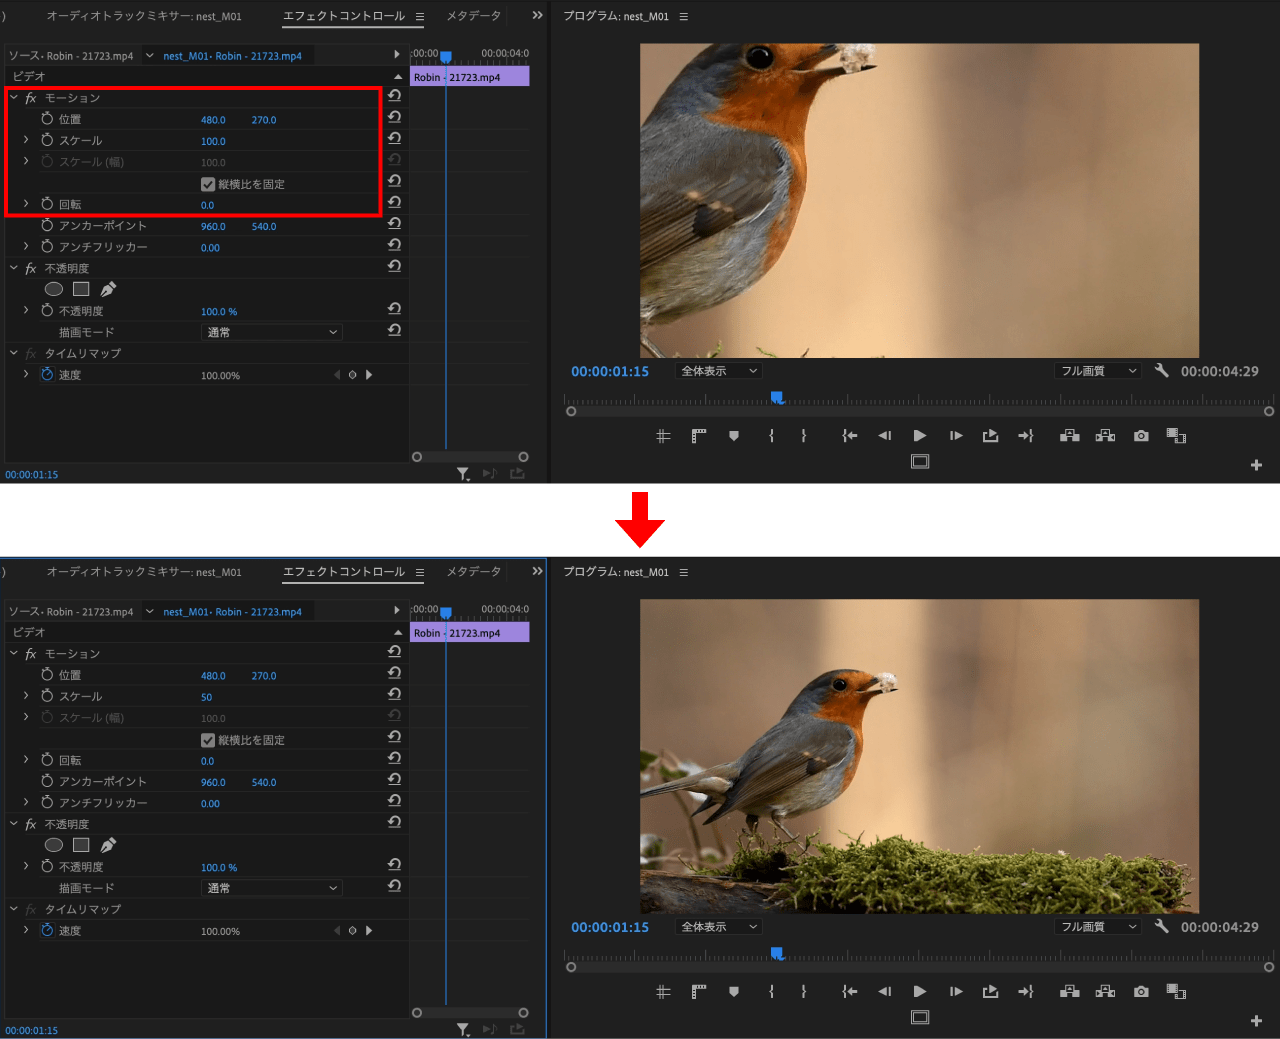Toggle stopwatch beside スケール value 50
This screenshot has width=1280, height=1039.
[47, 695]
